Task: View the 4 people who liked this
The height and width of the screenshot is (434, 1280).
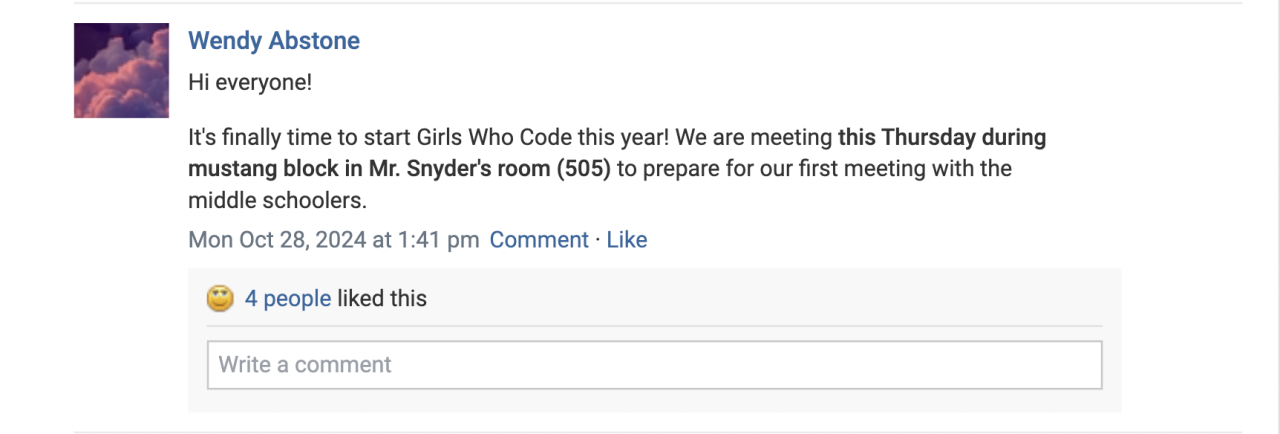Action: pyautogui.click(x=288, y=298)
